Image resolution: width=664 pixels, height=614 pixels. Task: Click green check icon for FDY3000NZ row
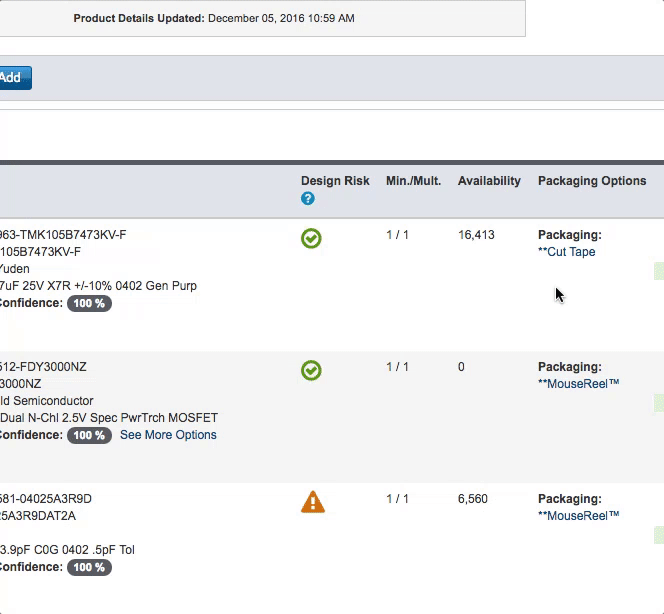311,371
